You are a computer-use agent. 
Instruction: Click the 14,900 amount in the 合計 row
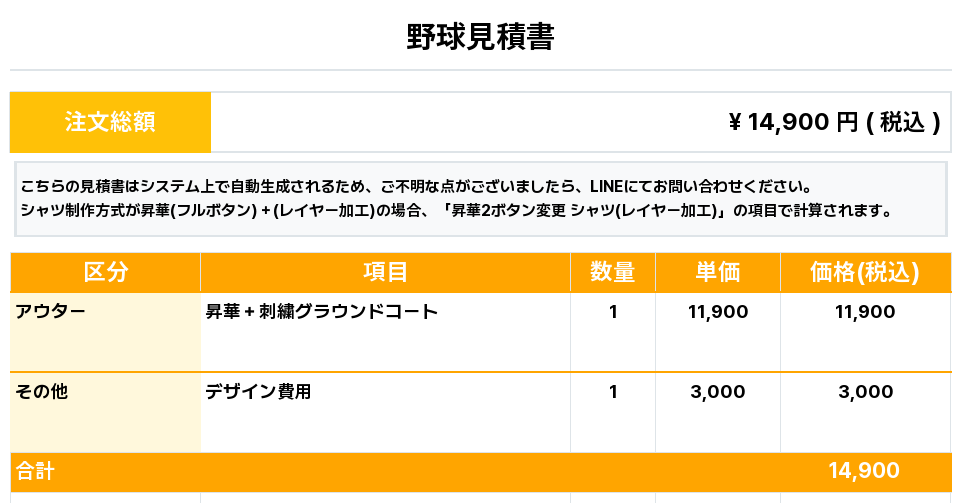(864, 471)
